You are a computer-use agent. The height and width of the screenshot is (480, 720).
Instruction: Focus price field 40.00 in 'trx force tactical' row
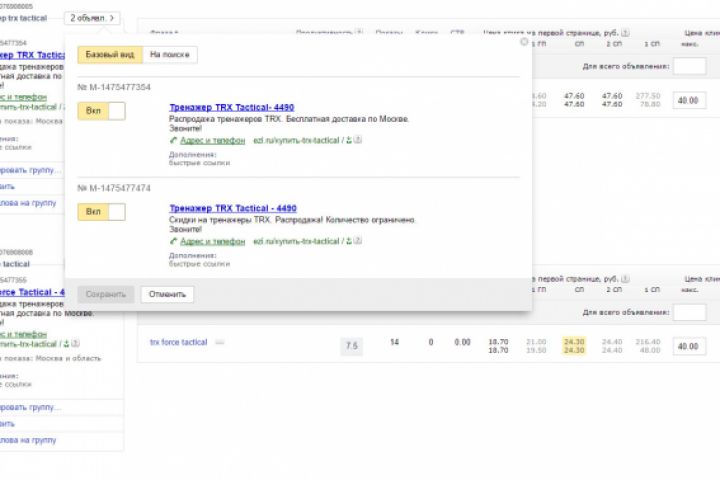689,346
